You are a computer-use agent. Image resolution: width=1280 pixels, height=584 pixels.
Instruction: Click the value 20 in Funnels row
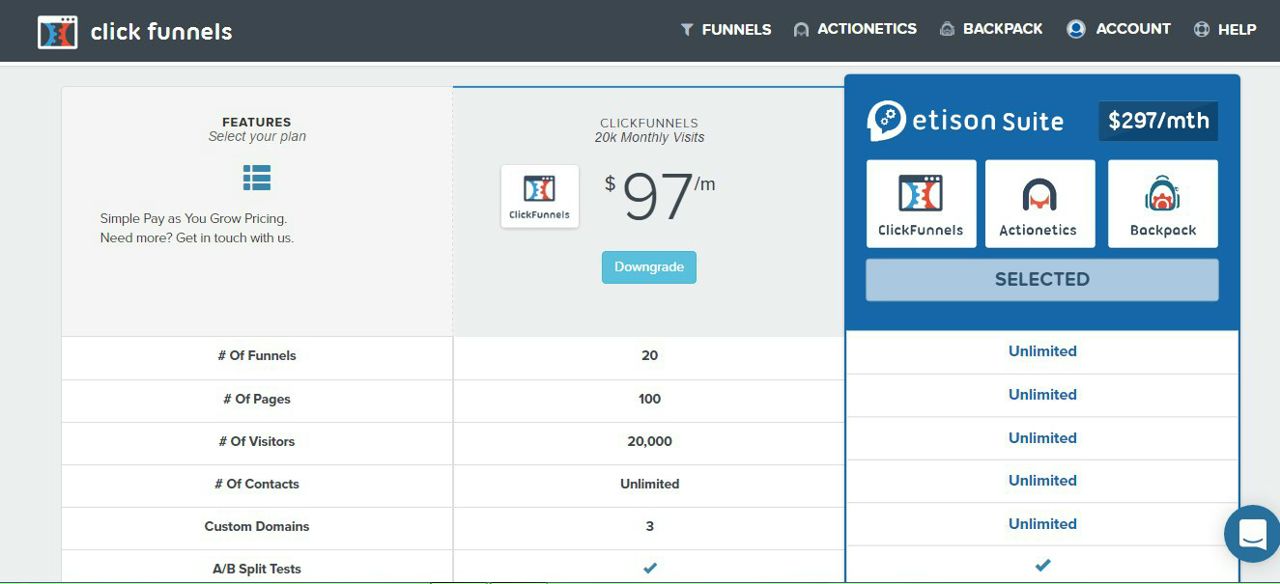(x=650, y=356)
